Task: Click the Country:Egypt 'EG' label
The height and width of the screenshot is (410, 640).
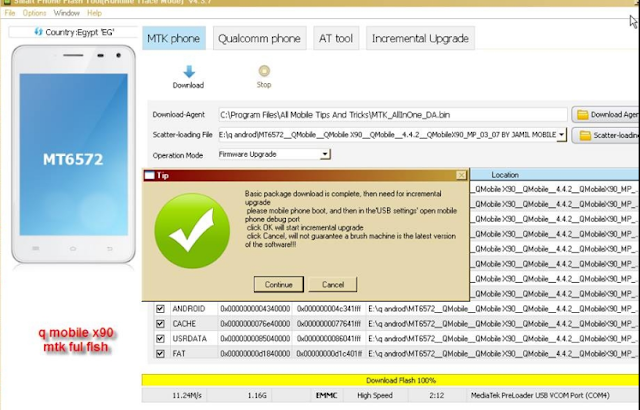Action: pos(80,32)
